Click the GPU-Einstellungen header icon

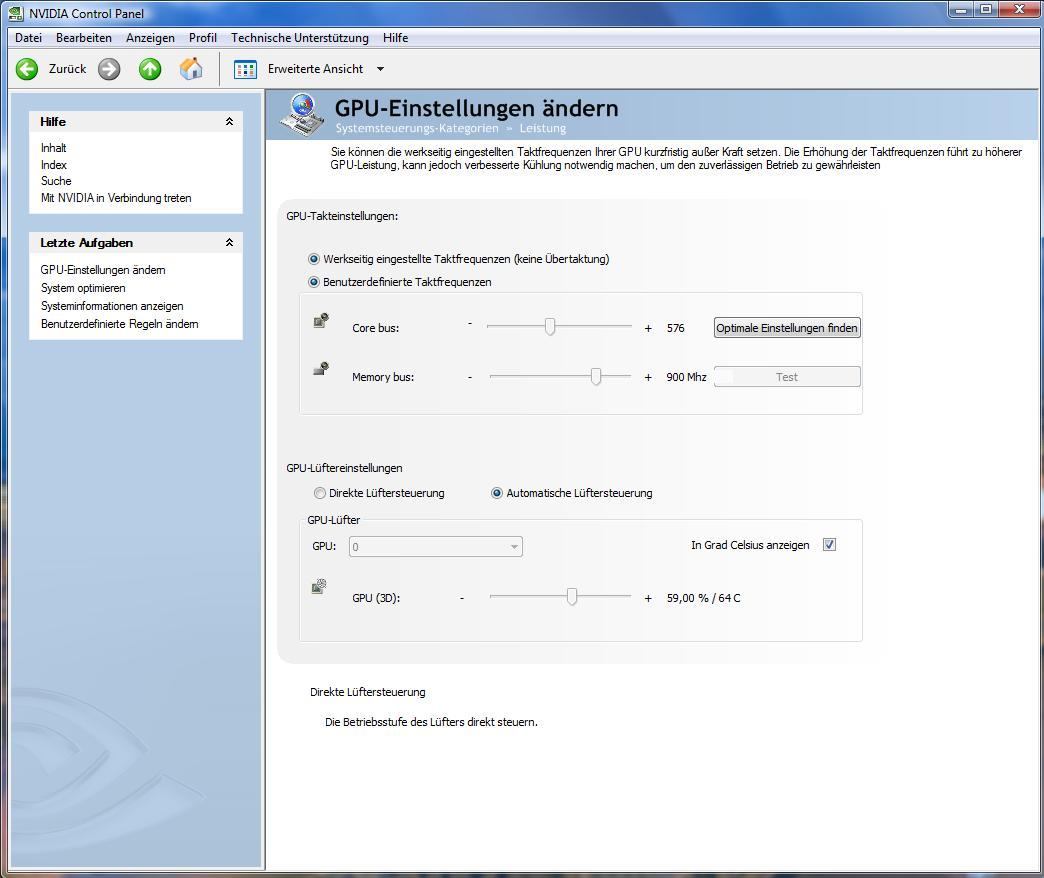pyautogui.click(x=303, y=114)
